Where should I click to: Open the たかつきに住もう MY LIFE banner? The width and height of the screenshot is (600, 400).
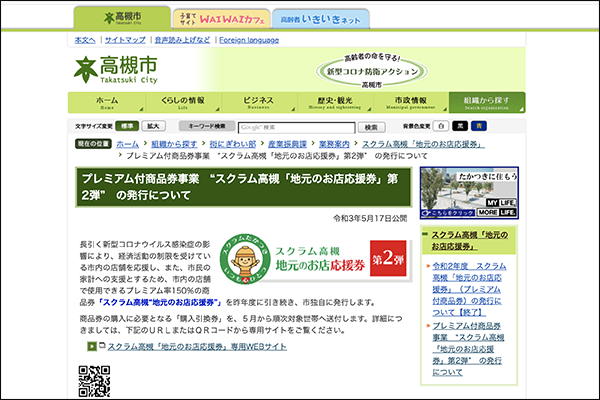[469, 193]
